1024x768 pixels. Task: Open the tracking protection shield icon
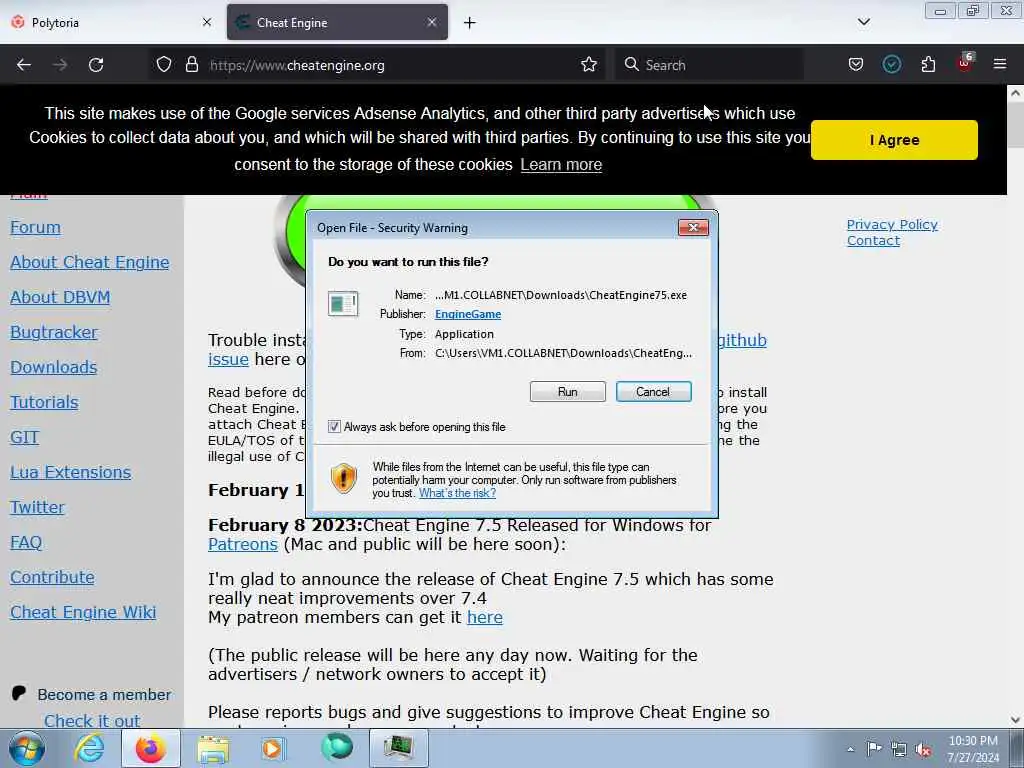164,65
